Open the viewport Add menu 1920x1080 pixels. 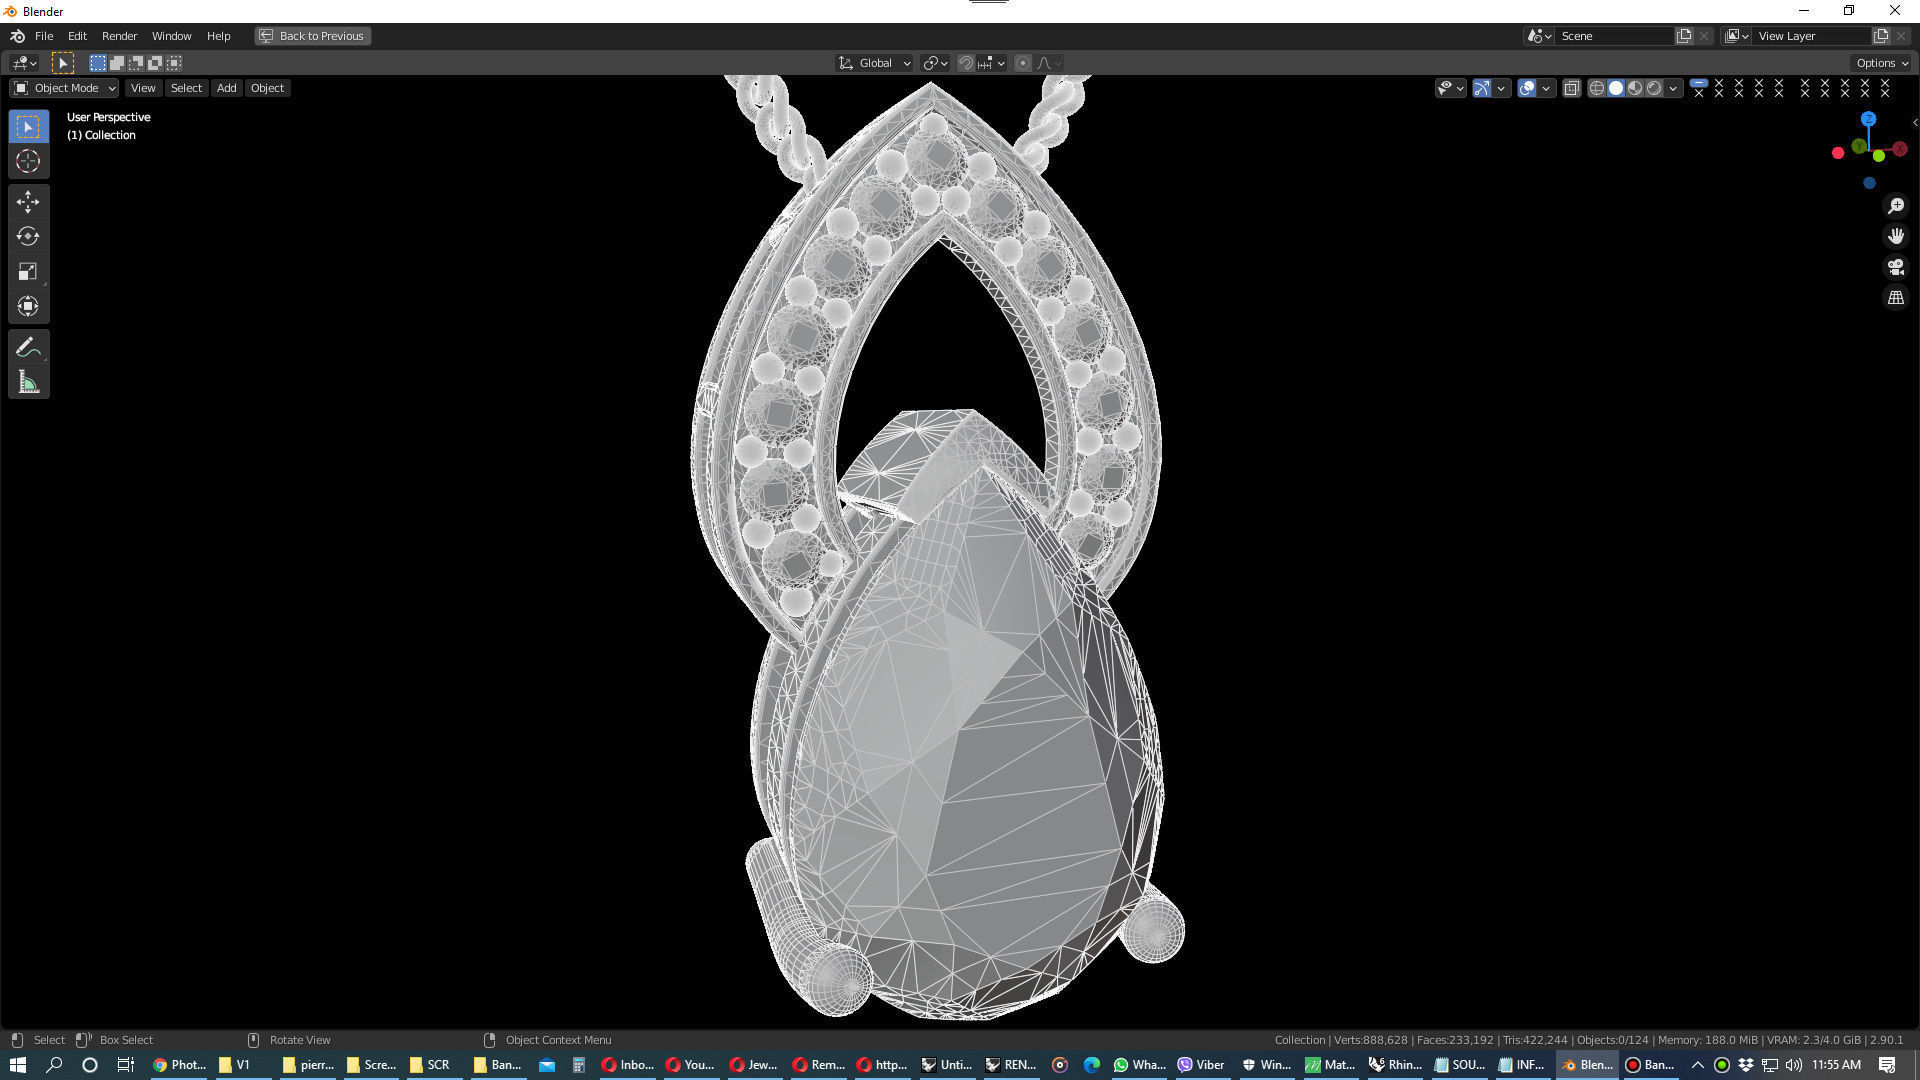point(227,88)
